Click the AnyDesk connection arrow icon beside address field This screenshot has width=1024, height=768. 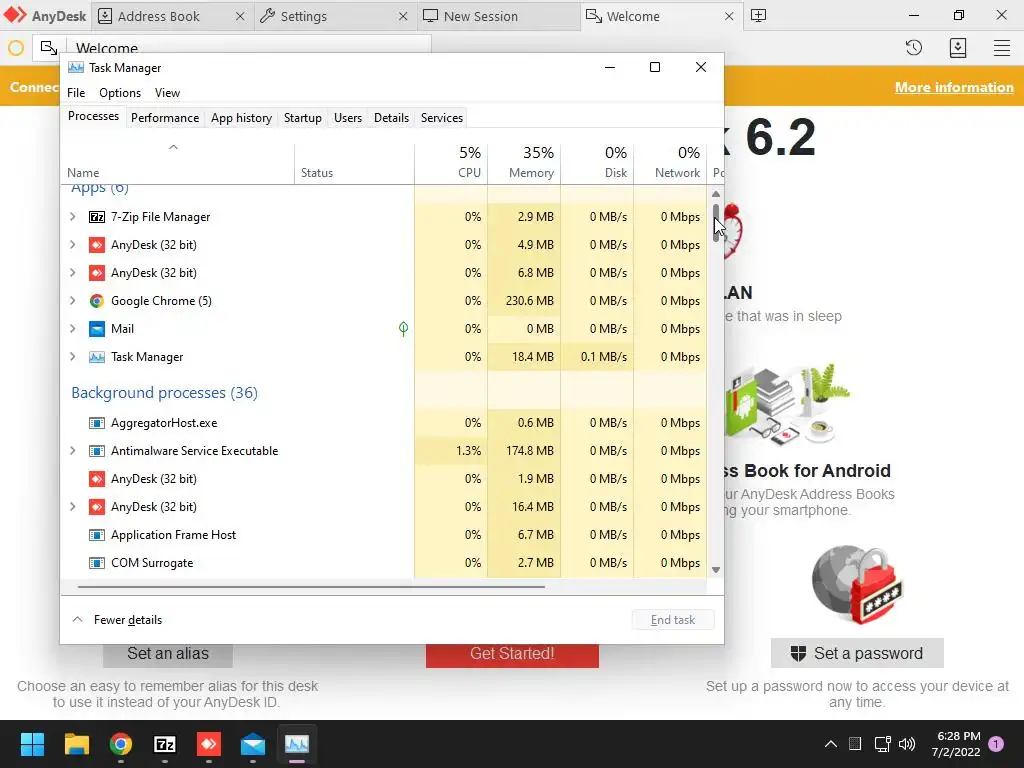pyautogui.click(x=49, y=48)
